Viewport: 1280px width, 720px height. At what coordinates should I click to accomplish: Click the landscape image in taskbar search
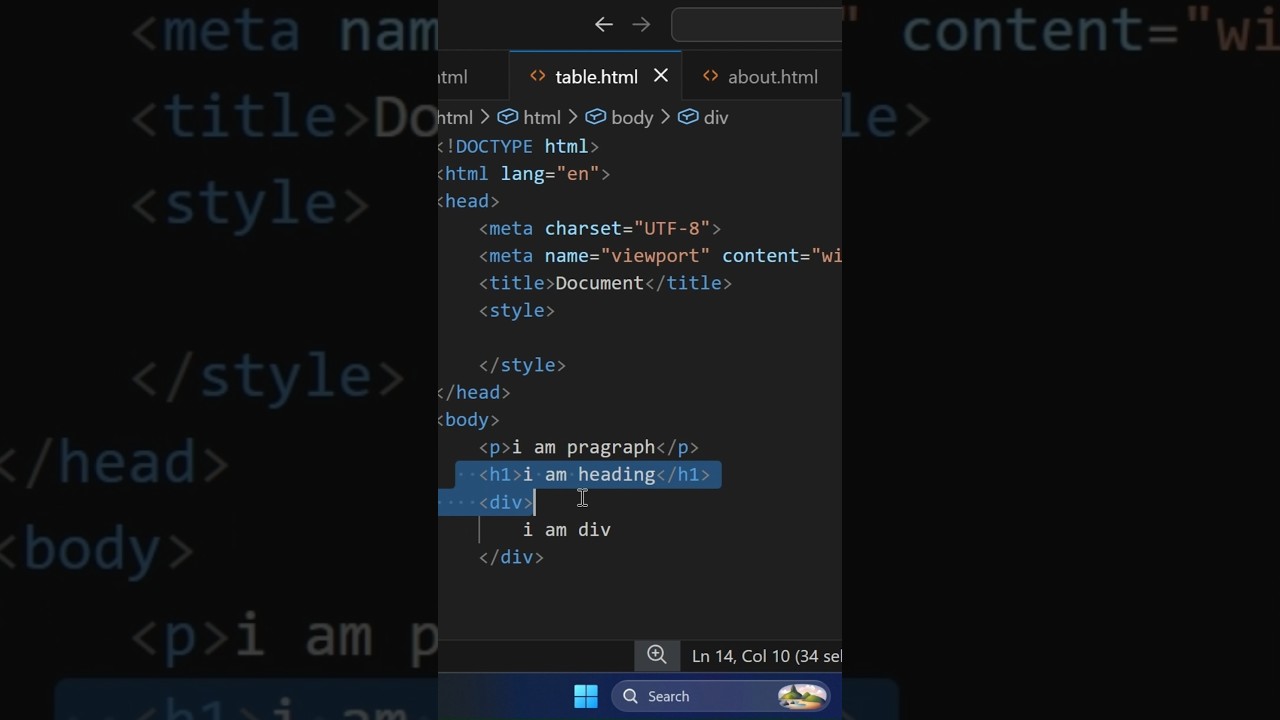tap(802, 696)
